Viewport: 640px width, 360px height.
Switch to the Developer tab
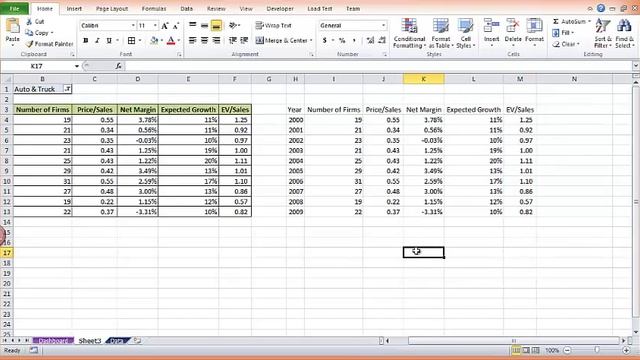pos(280,9)
